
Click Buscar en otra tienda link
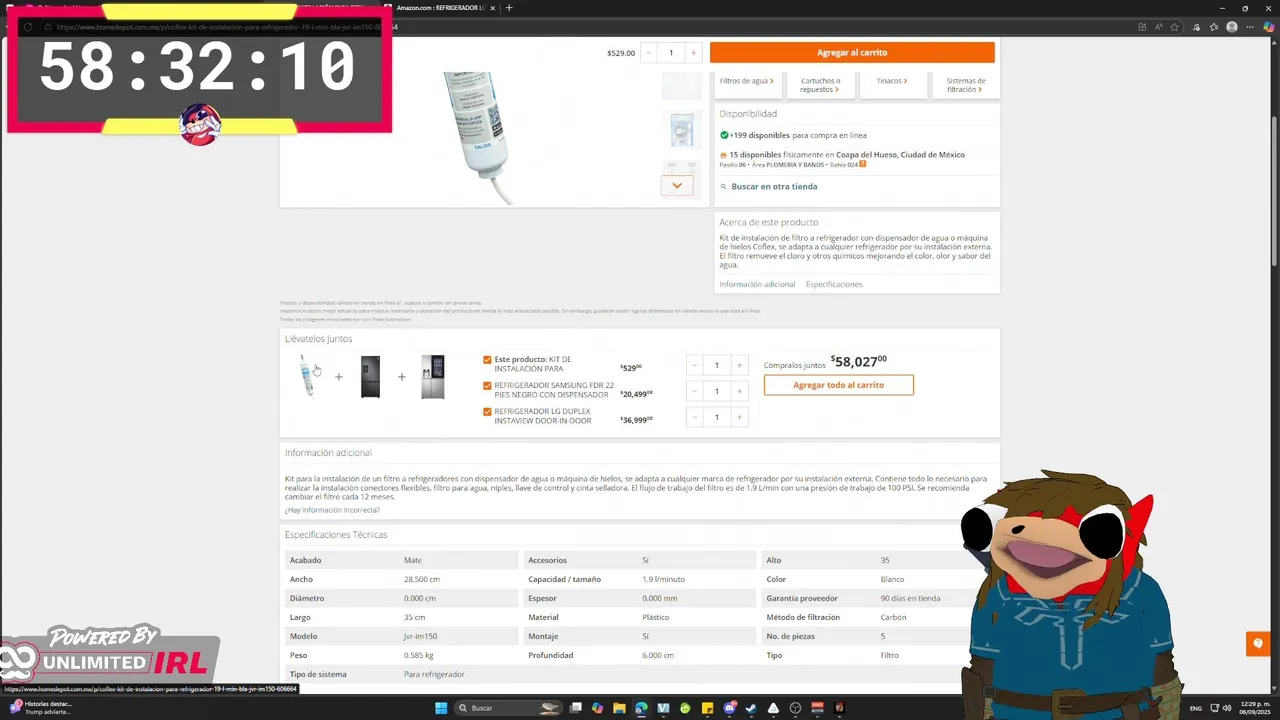pos(774,186)
